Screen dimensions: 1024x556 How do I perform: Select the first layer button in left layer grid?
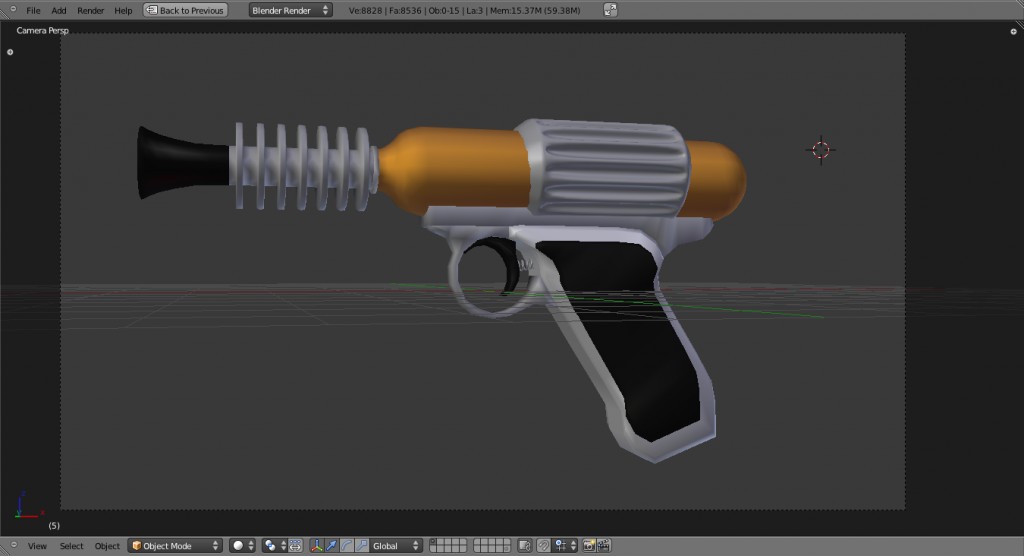pyautogui.click(x=432, y=542)
